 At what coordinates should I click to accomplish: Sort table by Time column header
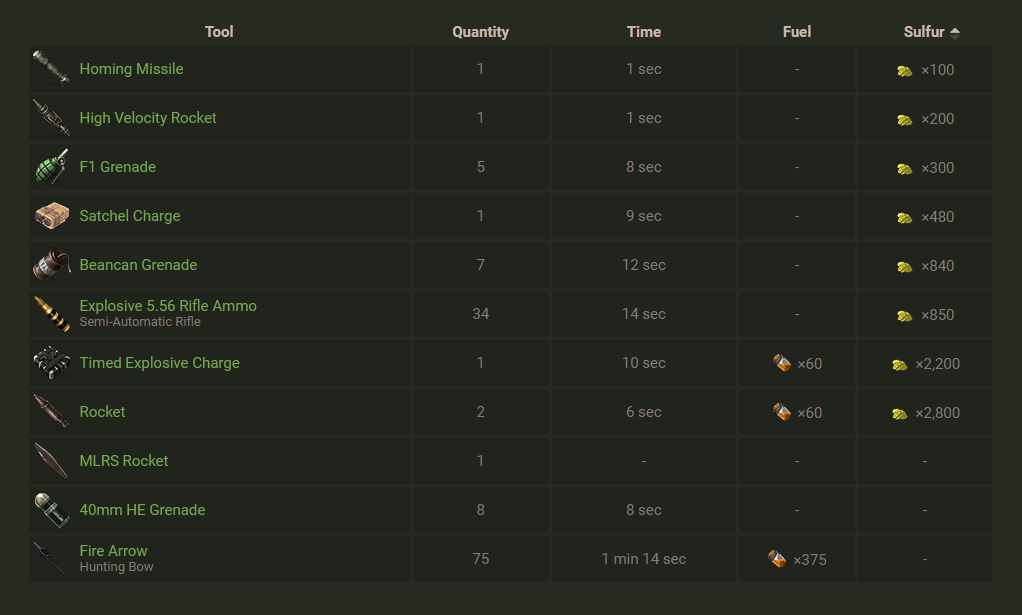click(x=644, y=32)
